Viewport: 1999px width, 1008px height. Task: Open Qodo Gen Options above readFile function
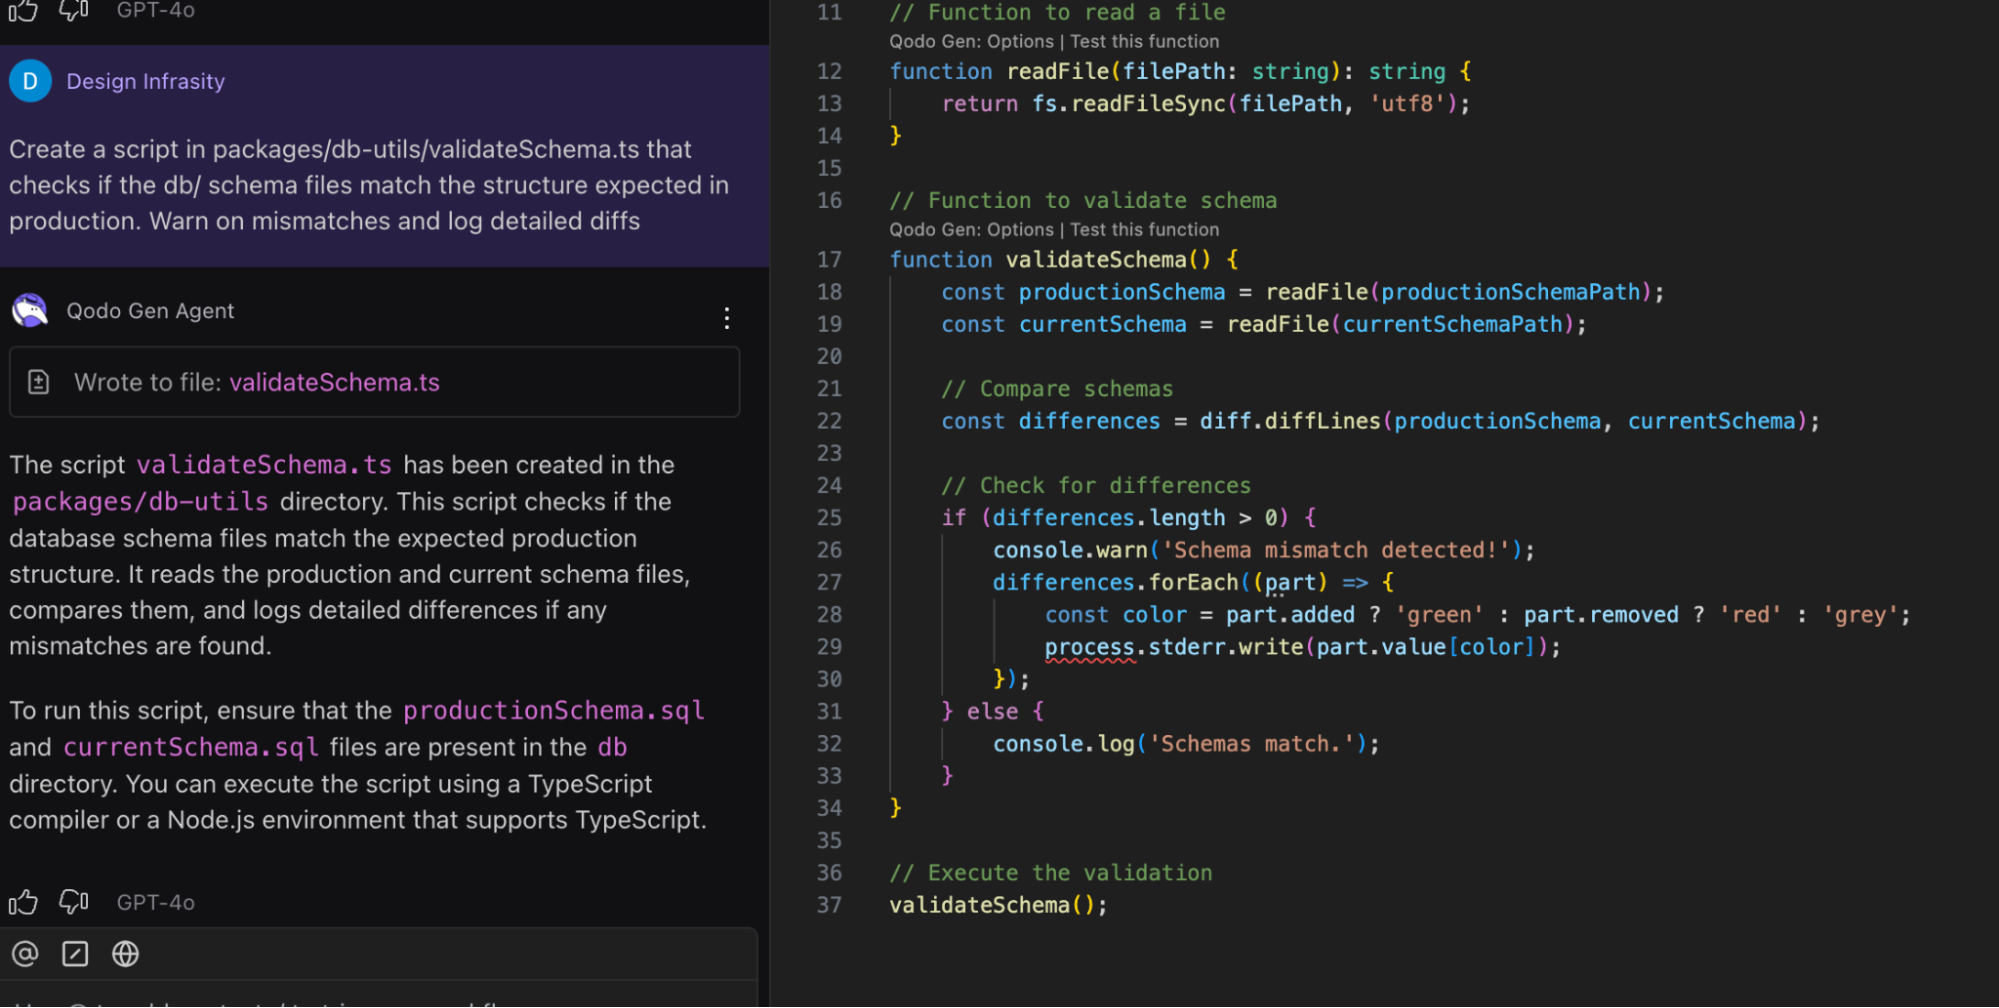971,41
